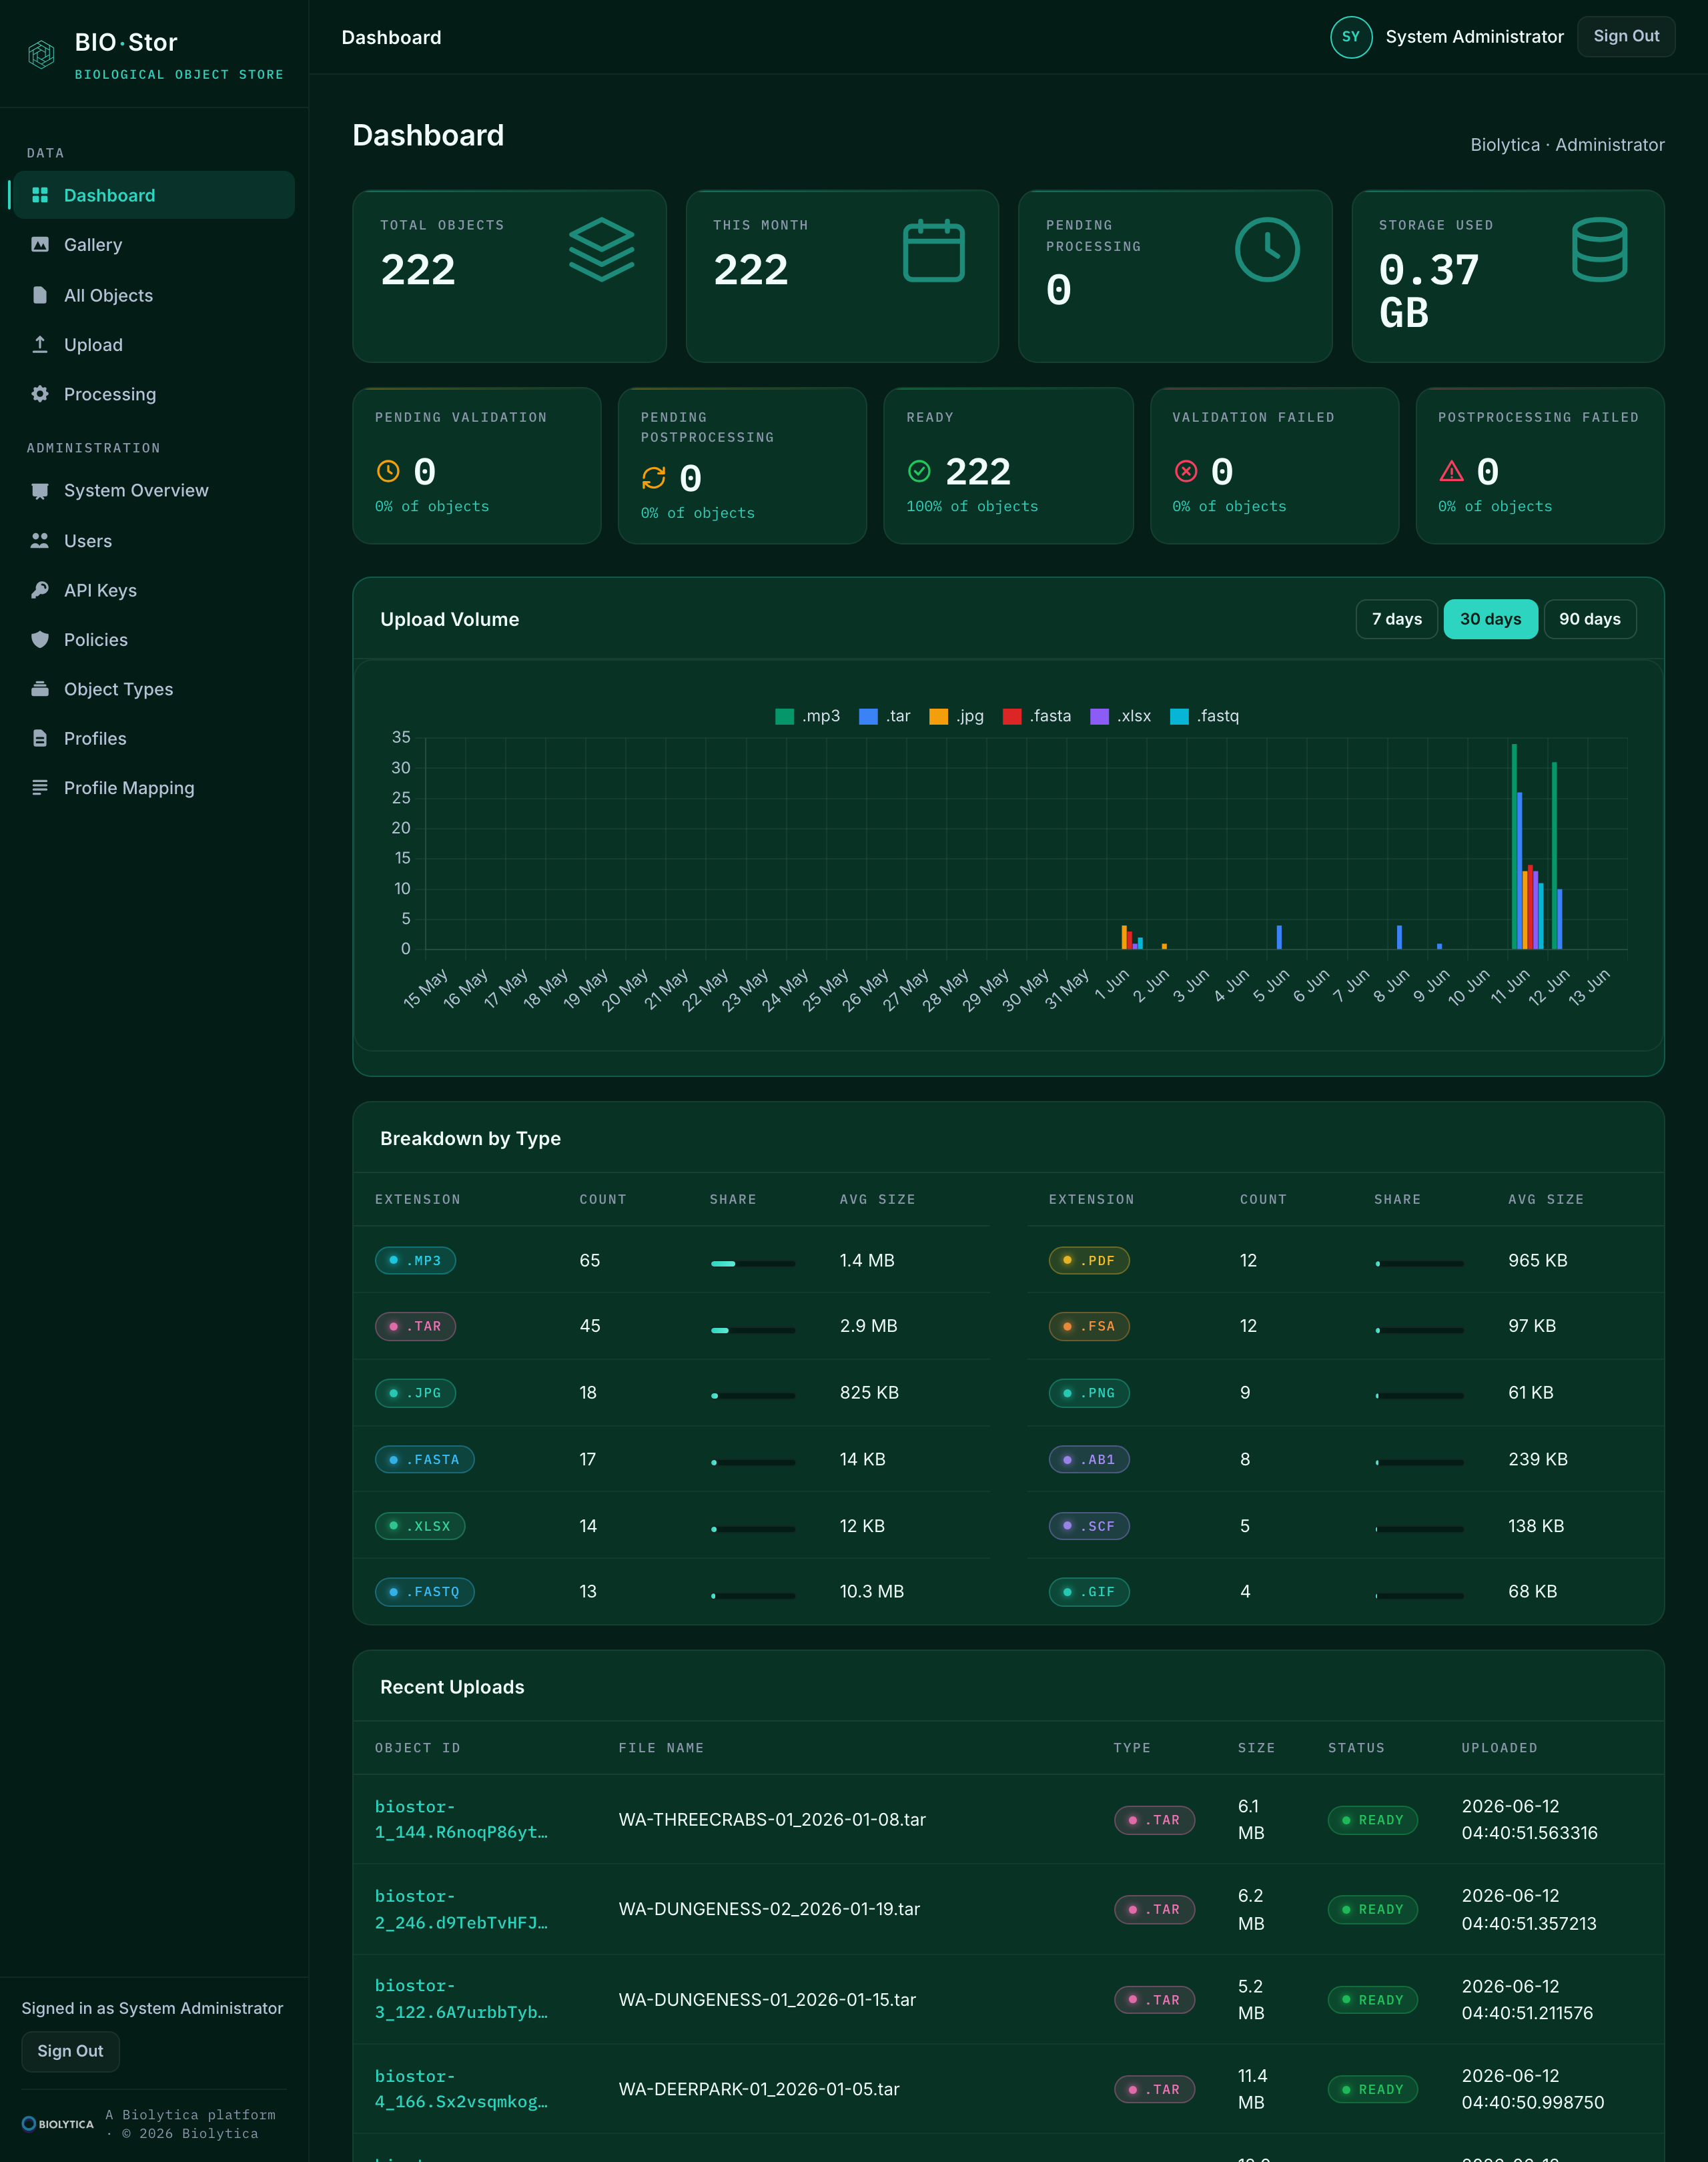Toggle .fasta legend entry
This screenshot has height=2162, width=1708.
pyautogui.click(x=1036, y=716)
